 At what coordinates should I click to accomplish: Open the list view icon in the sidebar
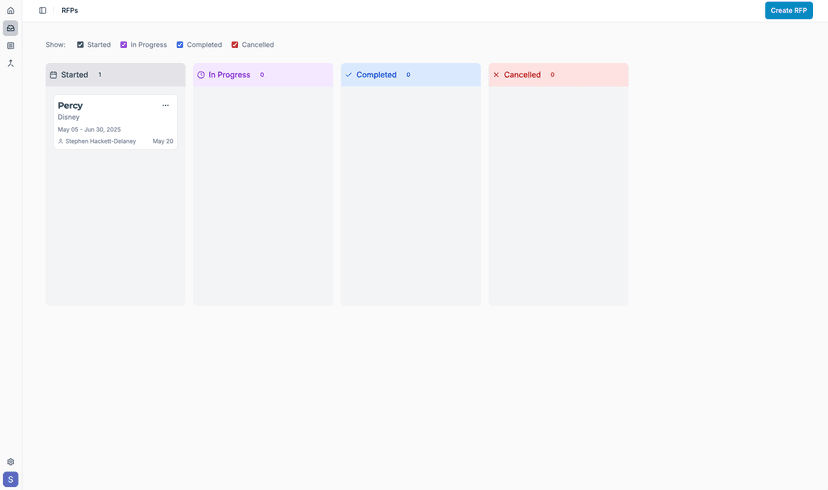tap(10, 46)
